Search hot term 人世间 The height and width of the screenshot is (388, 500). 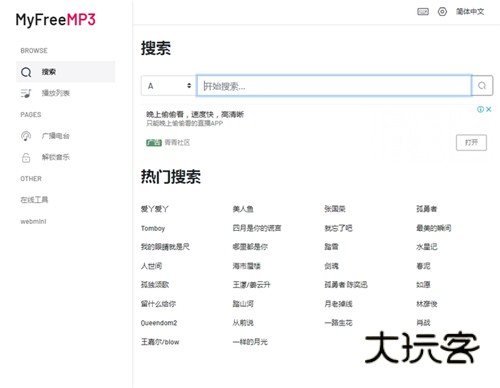(151, 266)
